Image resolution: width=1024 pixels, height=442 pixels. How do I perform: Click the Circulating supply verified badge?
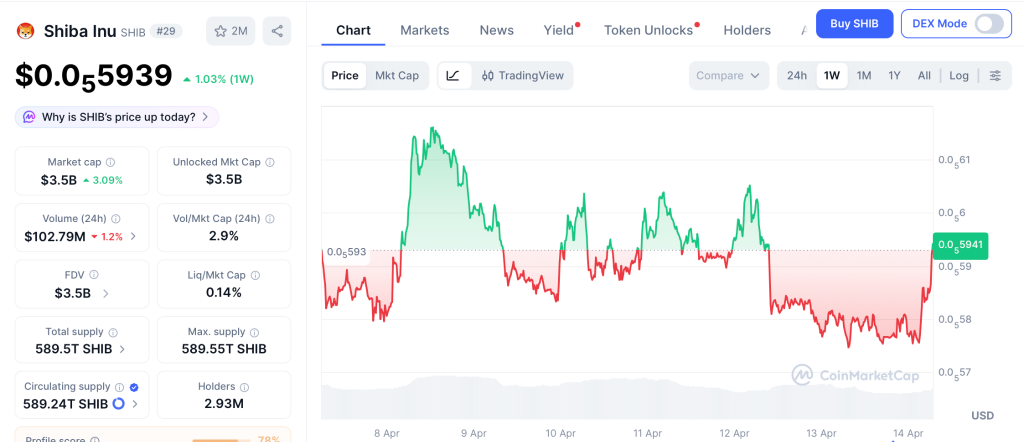pyautogui.click(x=134, y=386)
